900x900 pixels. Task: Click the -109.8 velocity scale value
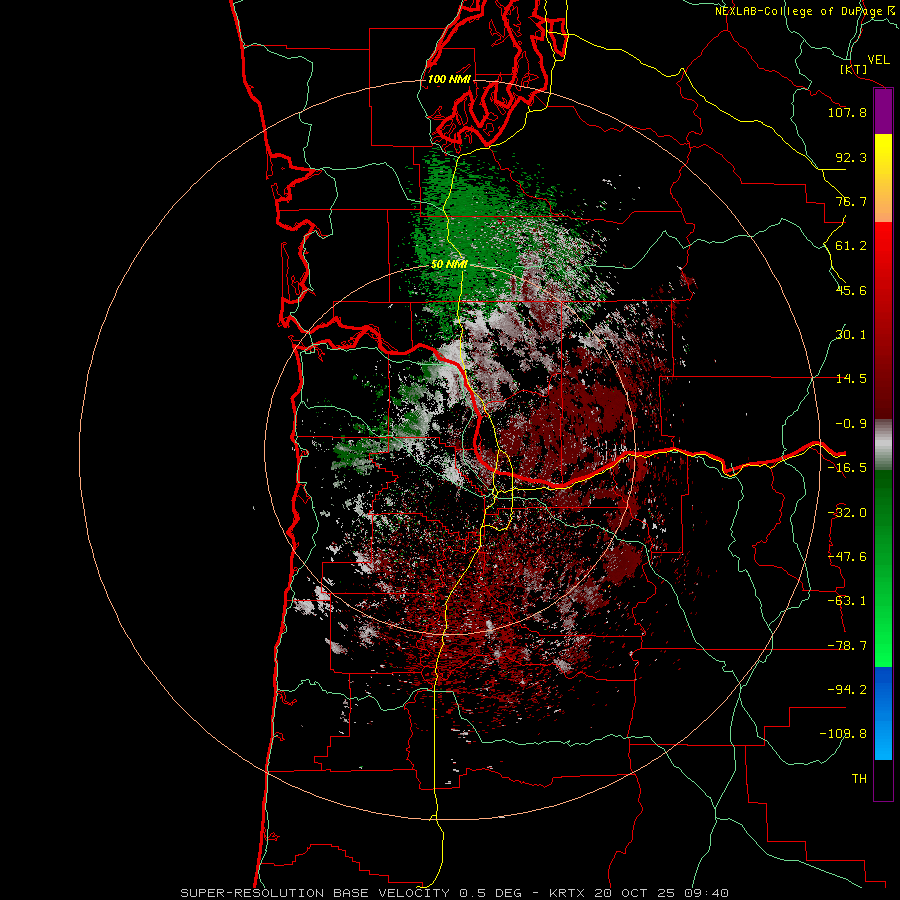pyautogui.click(x=844, y=734)
